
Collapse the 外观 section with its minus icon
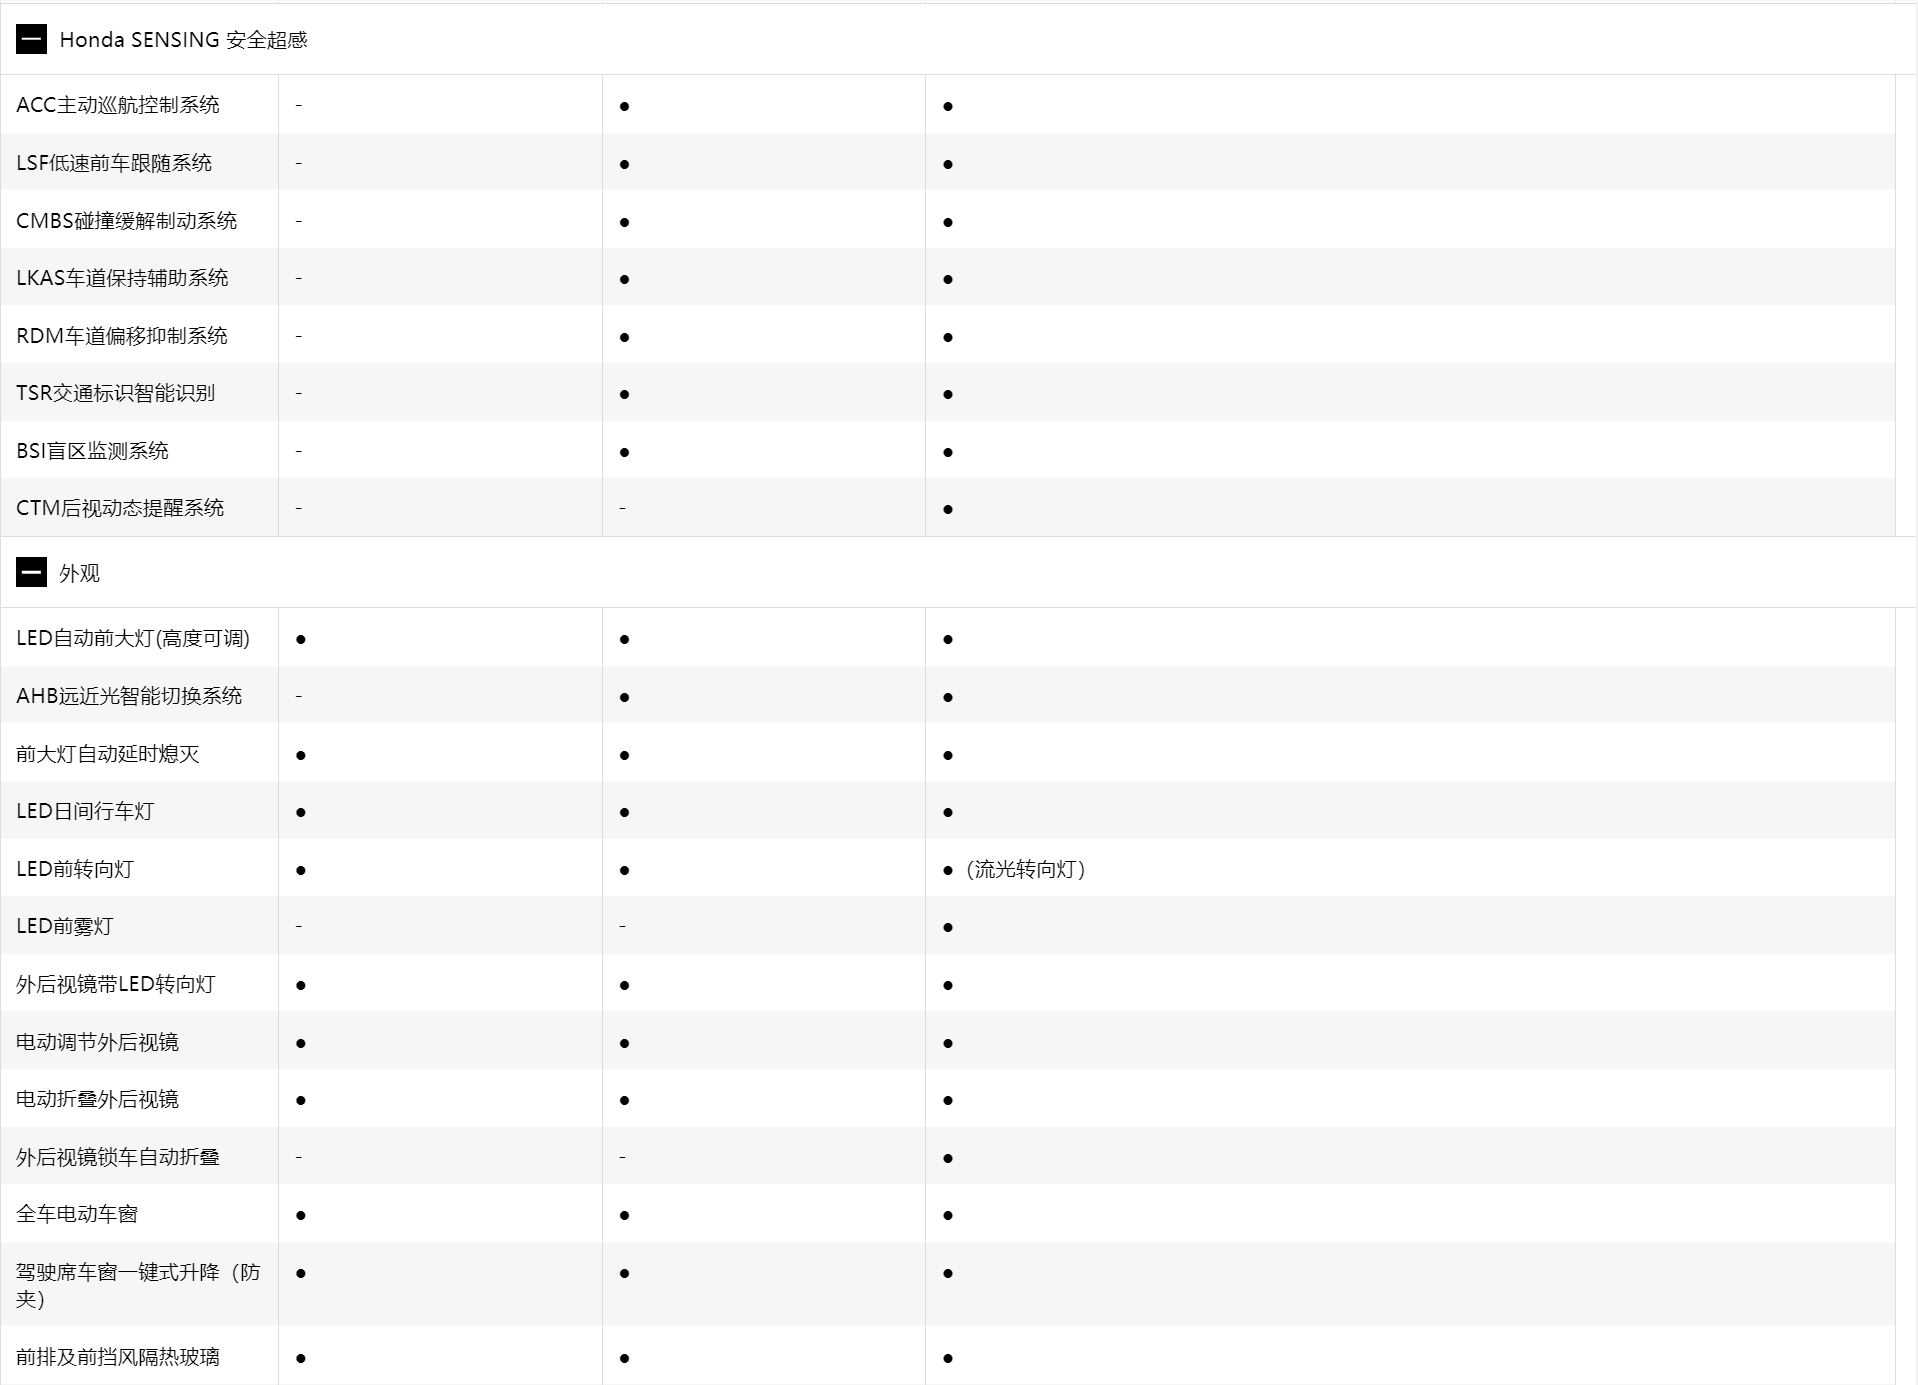point(31,573)
